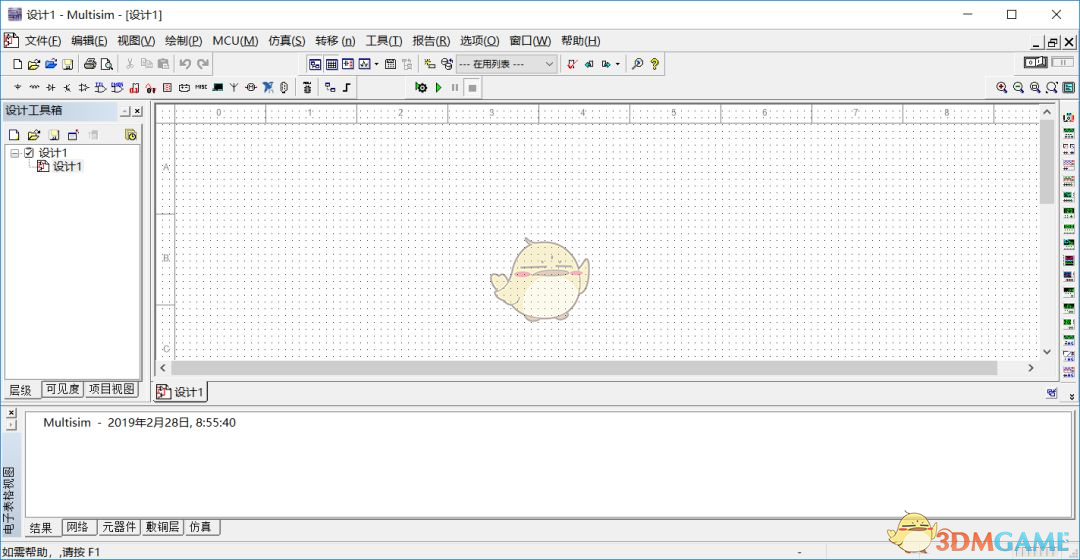Screen dimensions: 1080x560
Task: Select the 设计1 schematic tree item
Action: pos(67,166)
